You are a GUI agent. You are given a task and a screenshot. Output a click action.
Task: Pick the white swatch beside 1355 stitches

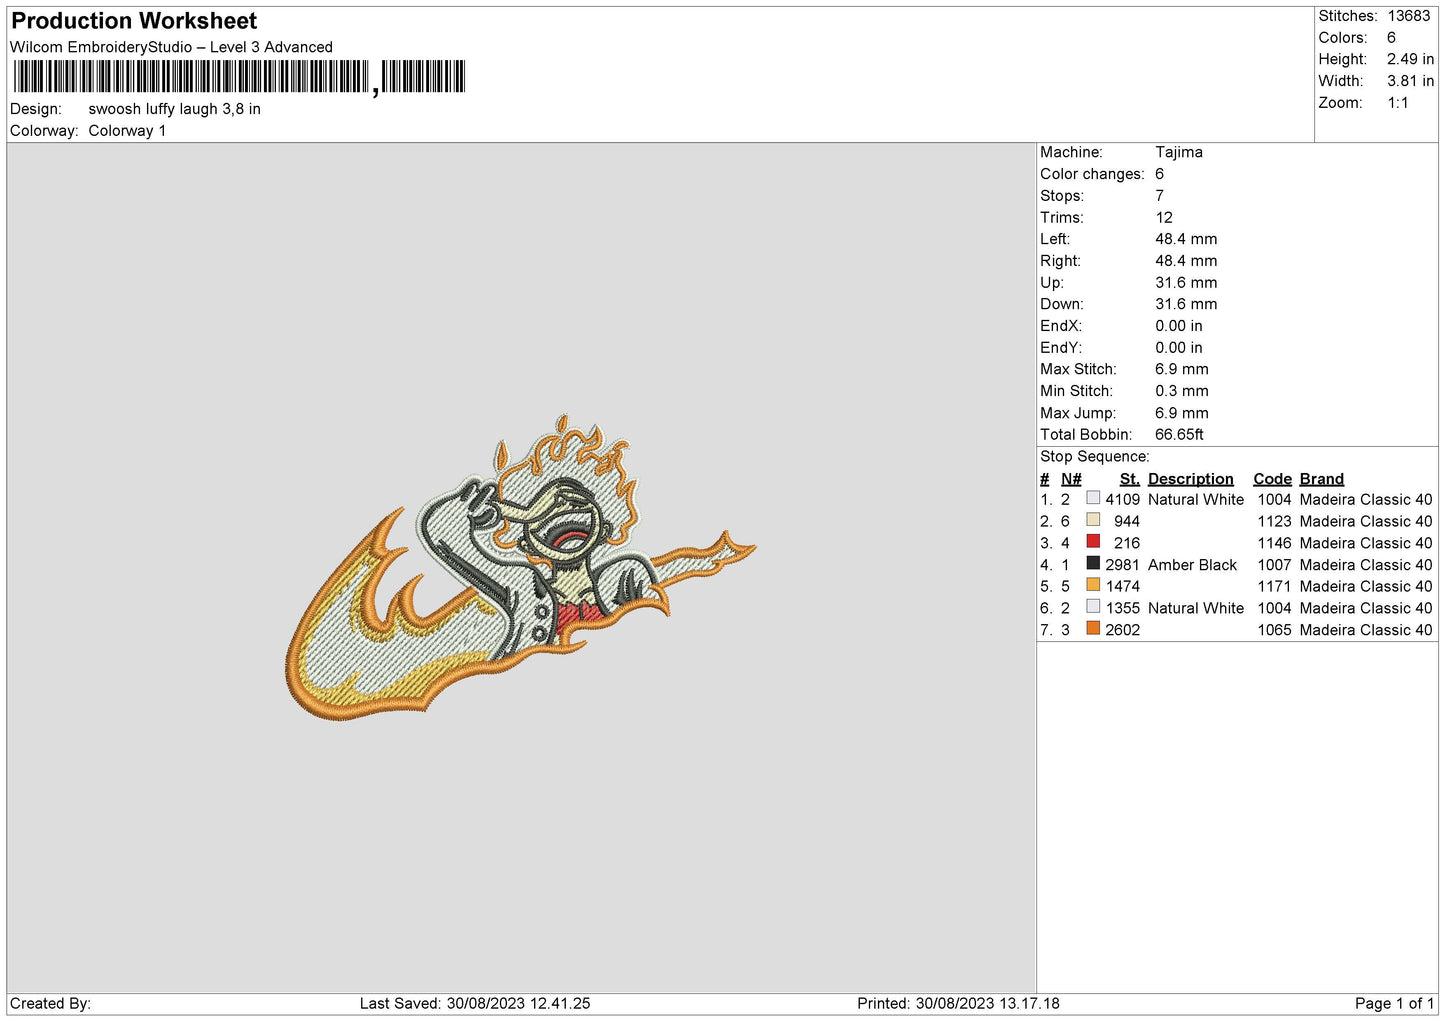[x=1093, y=607]
